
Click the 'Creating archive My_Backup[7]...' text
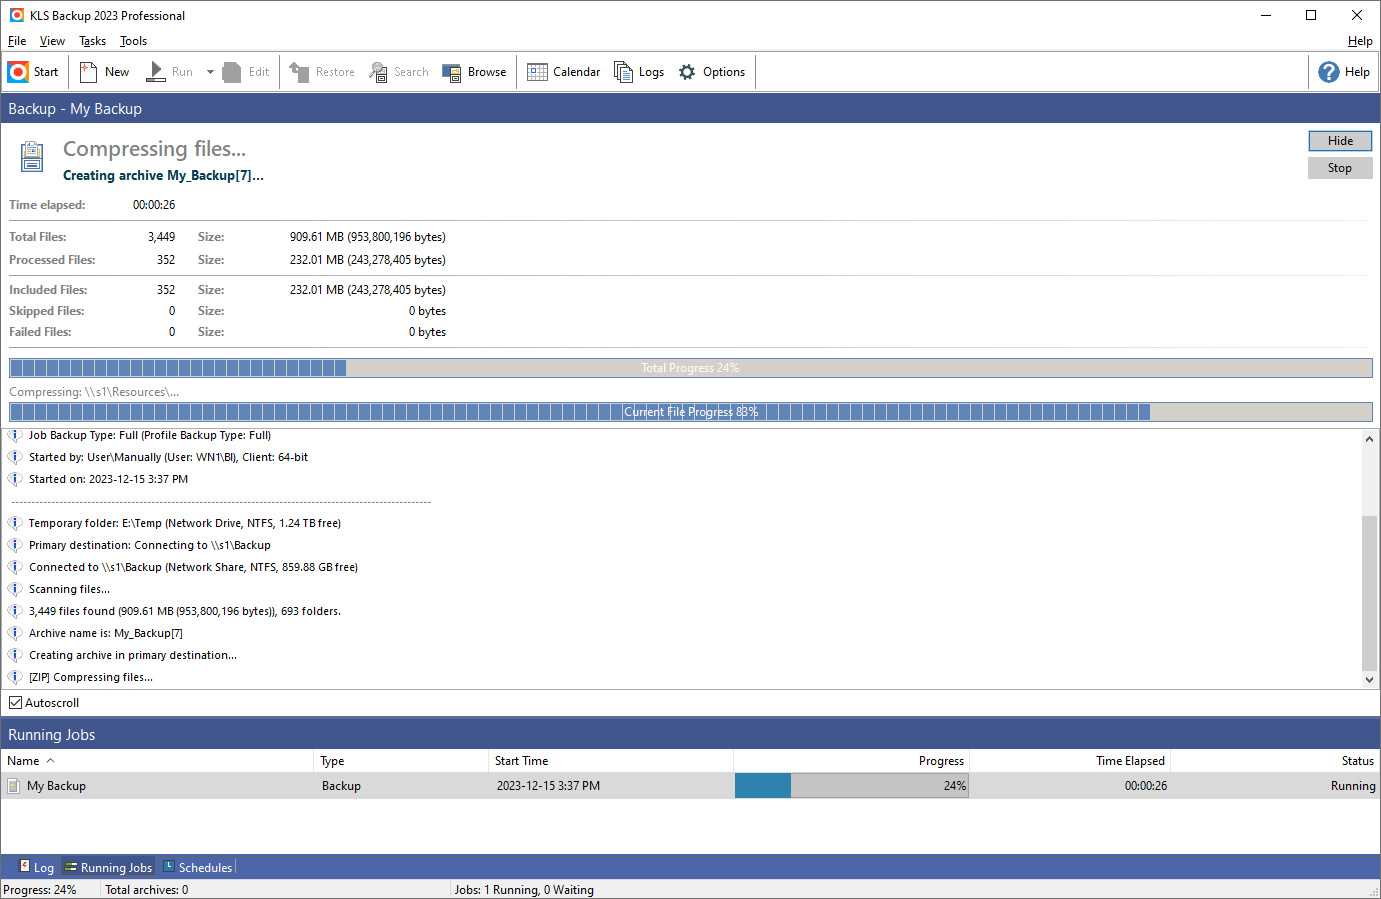point(163,175)
